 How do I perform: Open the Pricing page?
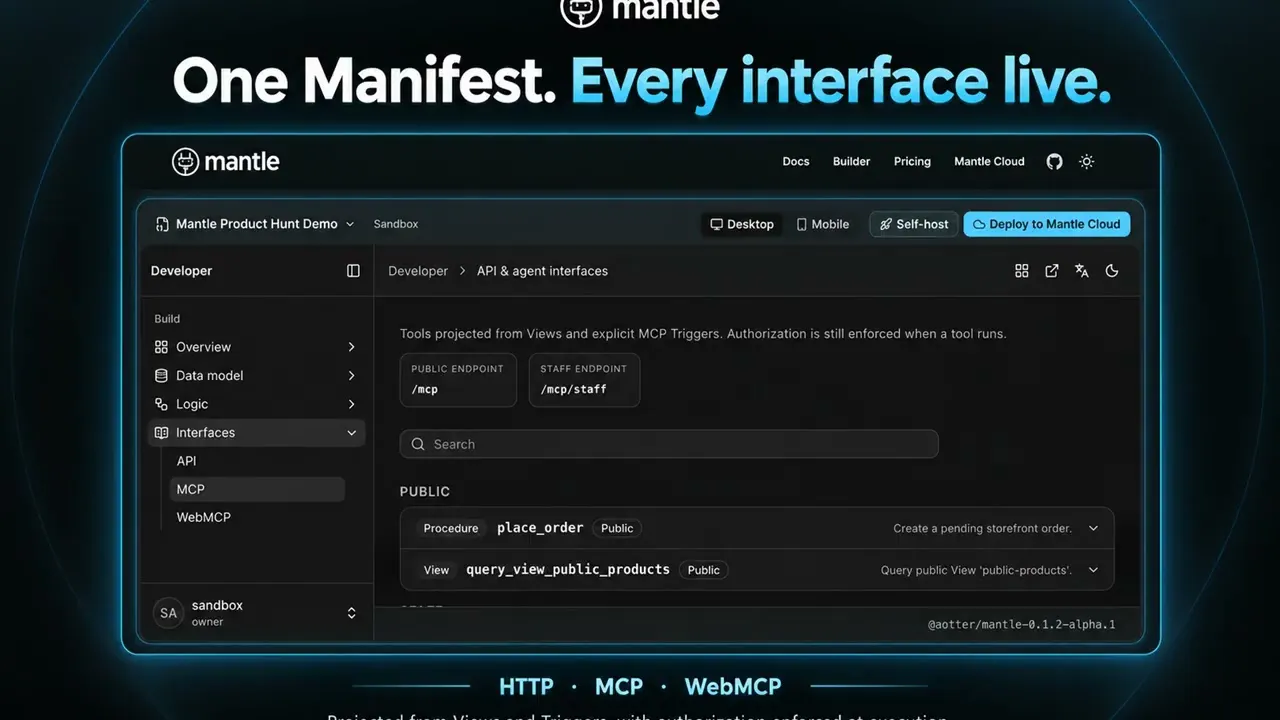tap(912, 161)
